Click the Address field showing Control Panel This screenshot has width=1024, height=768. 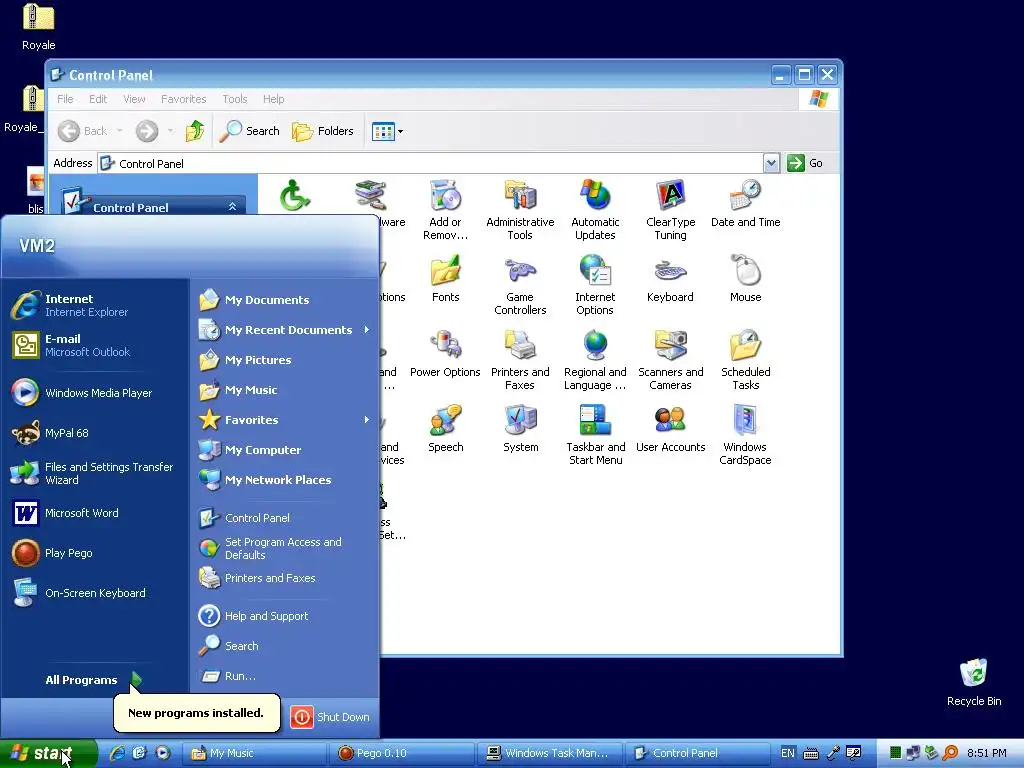pyautogui.click(x=430, y=163)
